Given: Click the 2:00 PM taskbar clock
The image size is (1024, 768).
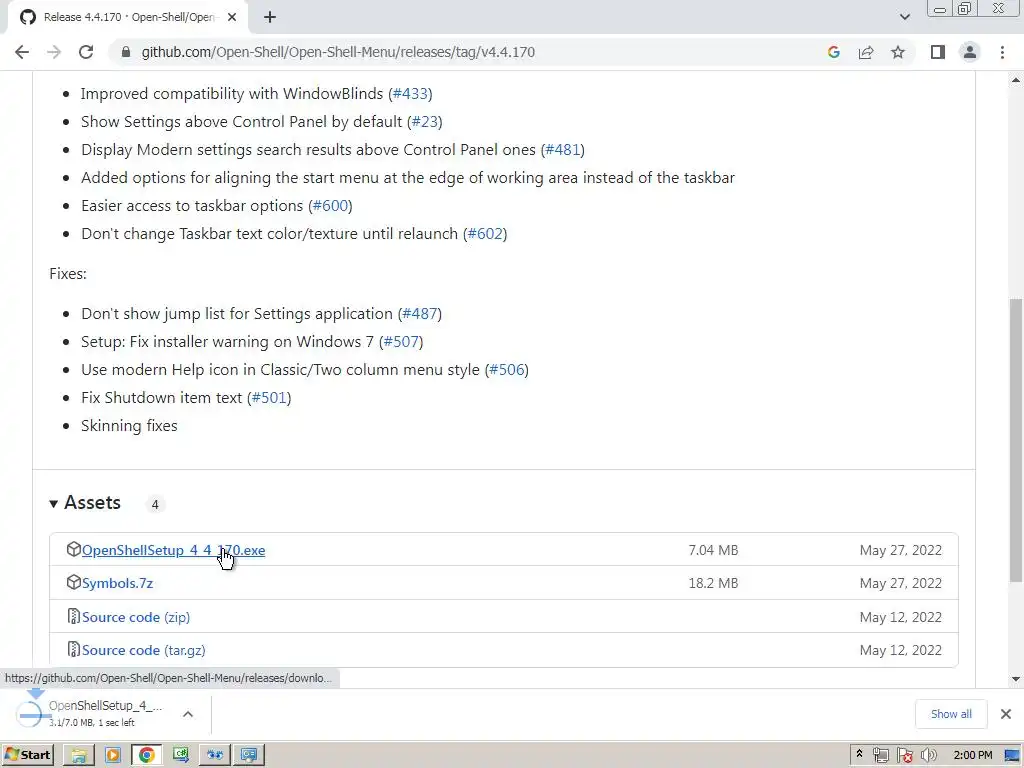Looking at the screenshot, I should pyautogui.click(x=972, y=756).
